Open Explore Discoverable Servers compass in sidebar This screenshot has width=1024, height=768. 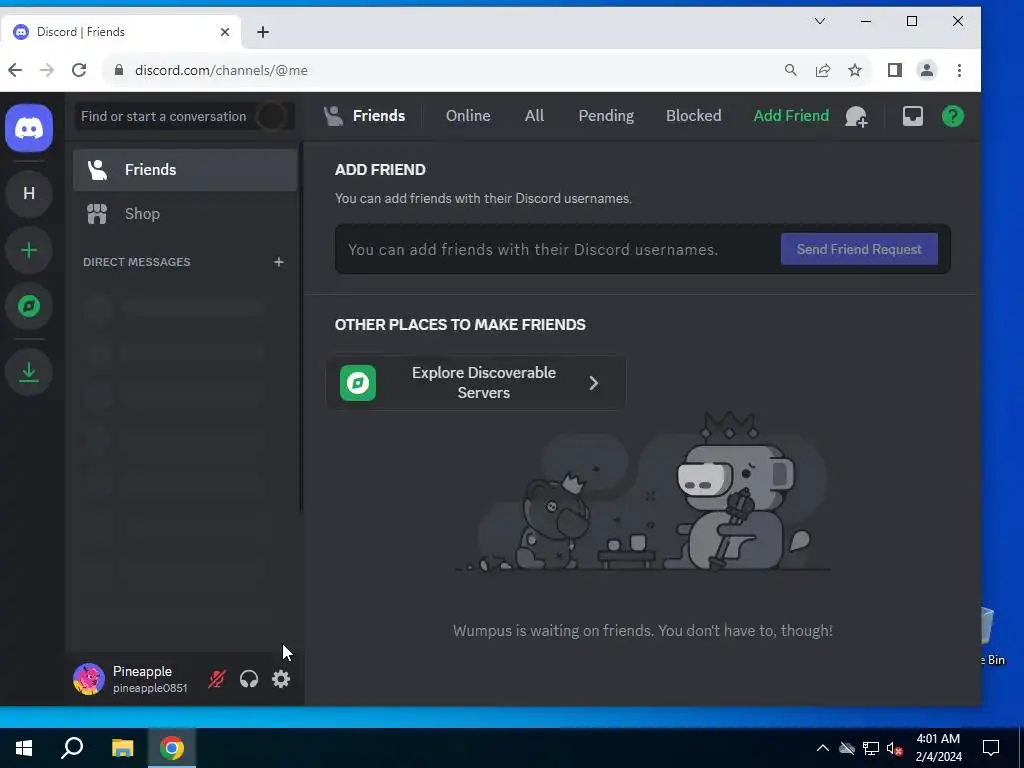29,306
